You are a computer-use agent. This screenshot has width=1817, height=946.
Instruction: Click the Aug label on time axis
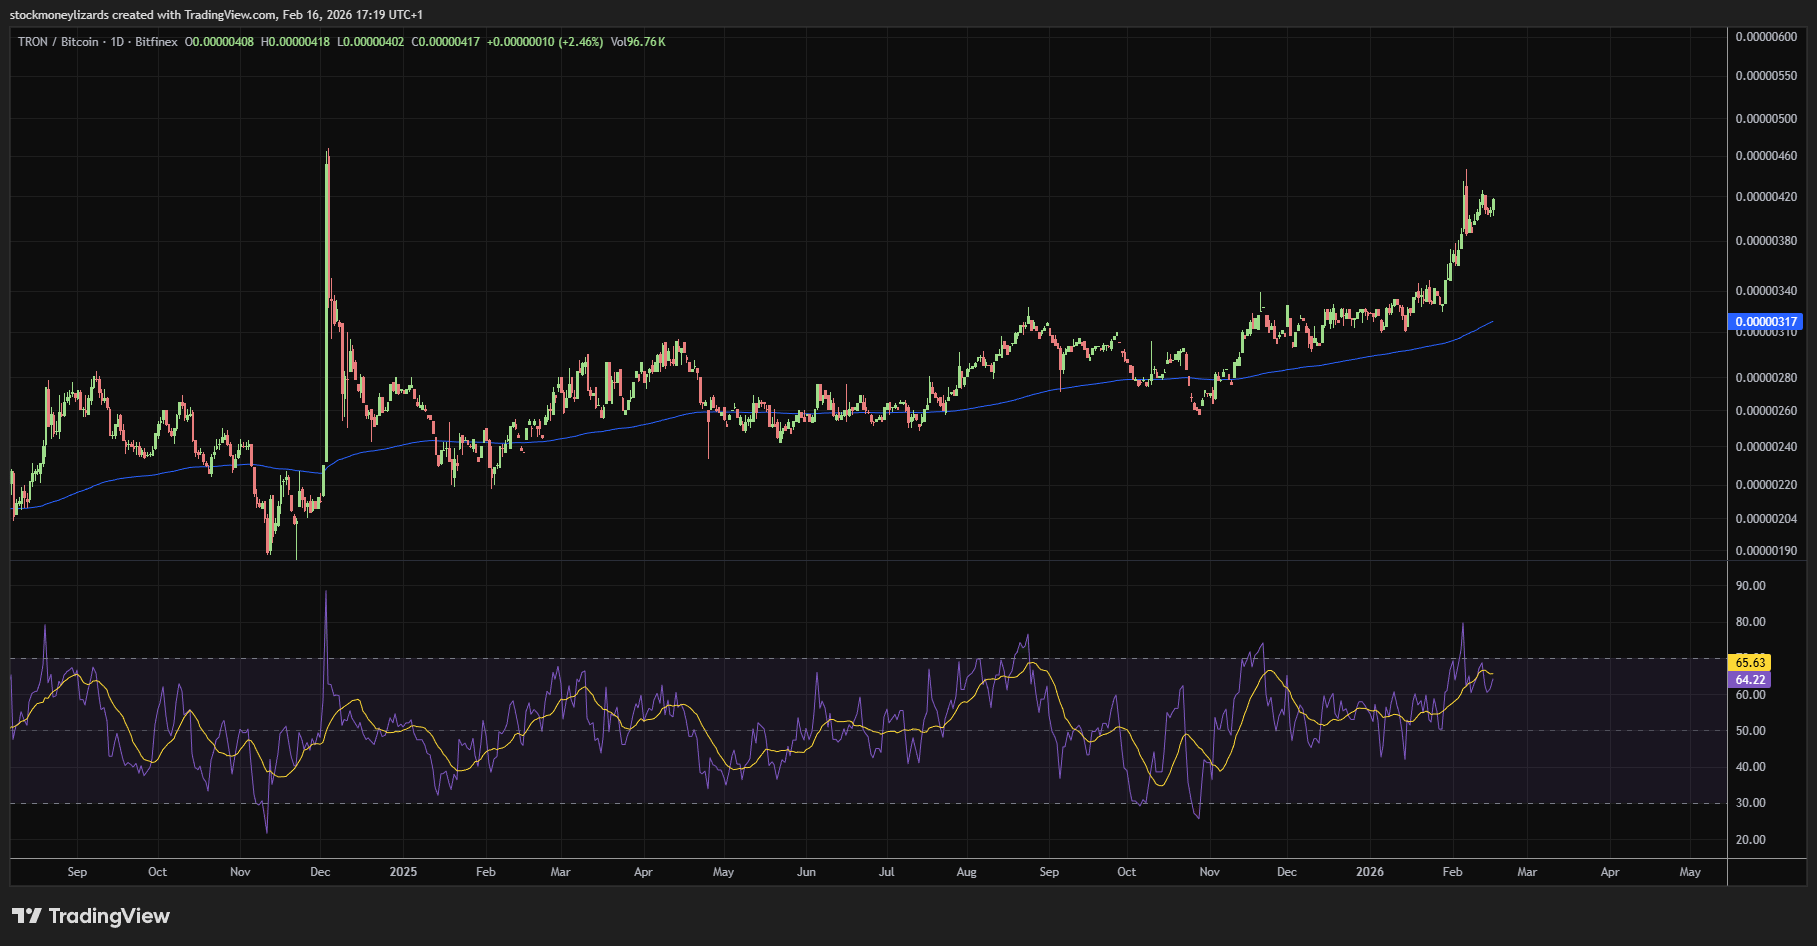point(966,872)
